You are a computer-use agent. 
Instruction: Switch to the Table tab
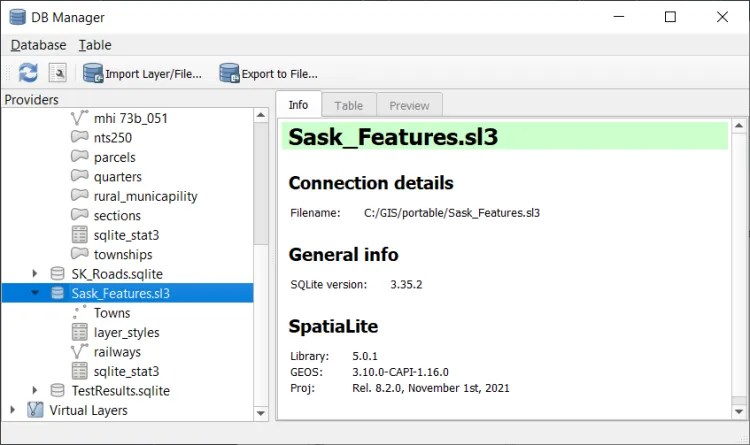tap(349, 106)
